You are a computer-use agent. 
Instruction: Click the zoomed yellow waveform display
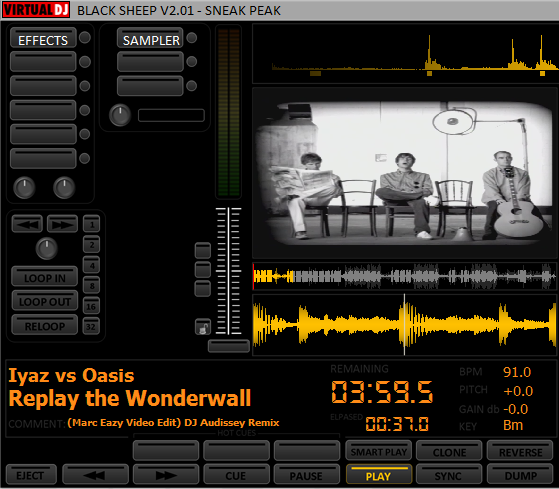pos(405,325)
